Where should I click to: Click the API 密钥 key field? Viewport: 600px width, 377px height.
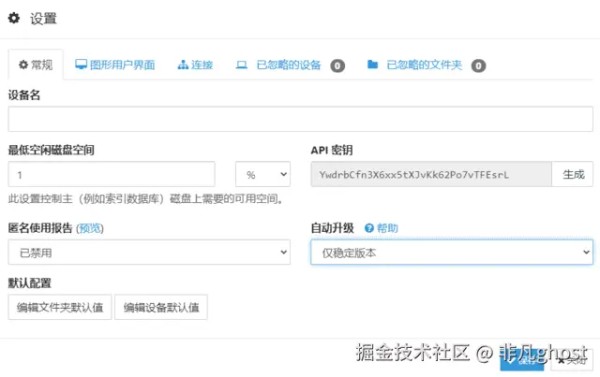pyautogui.click(x=431, y=174)
